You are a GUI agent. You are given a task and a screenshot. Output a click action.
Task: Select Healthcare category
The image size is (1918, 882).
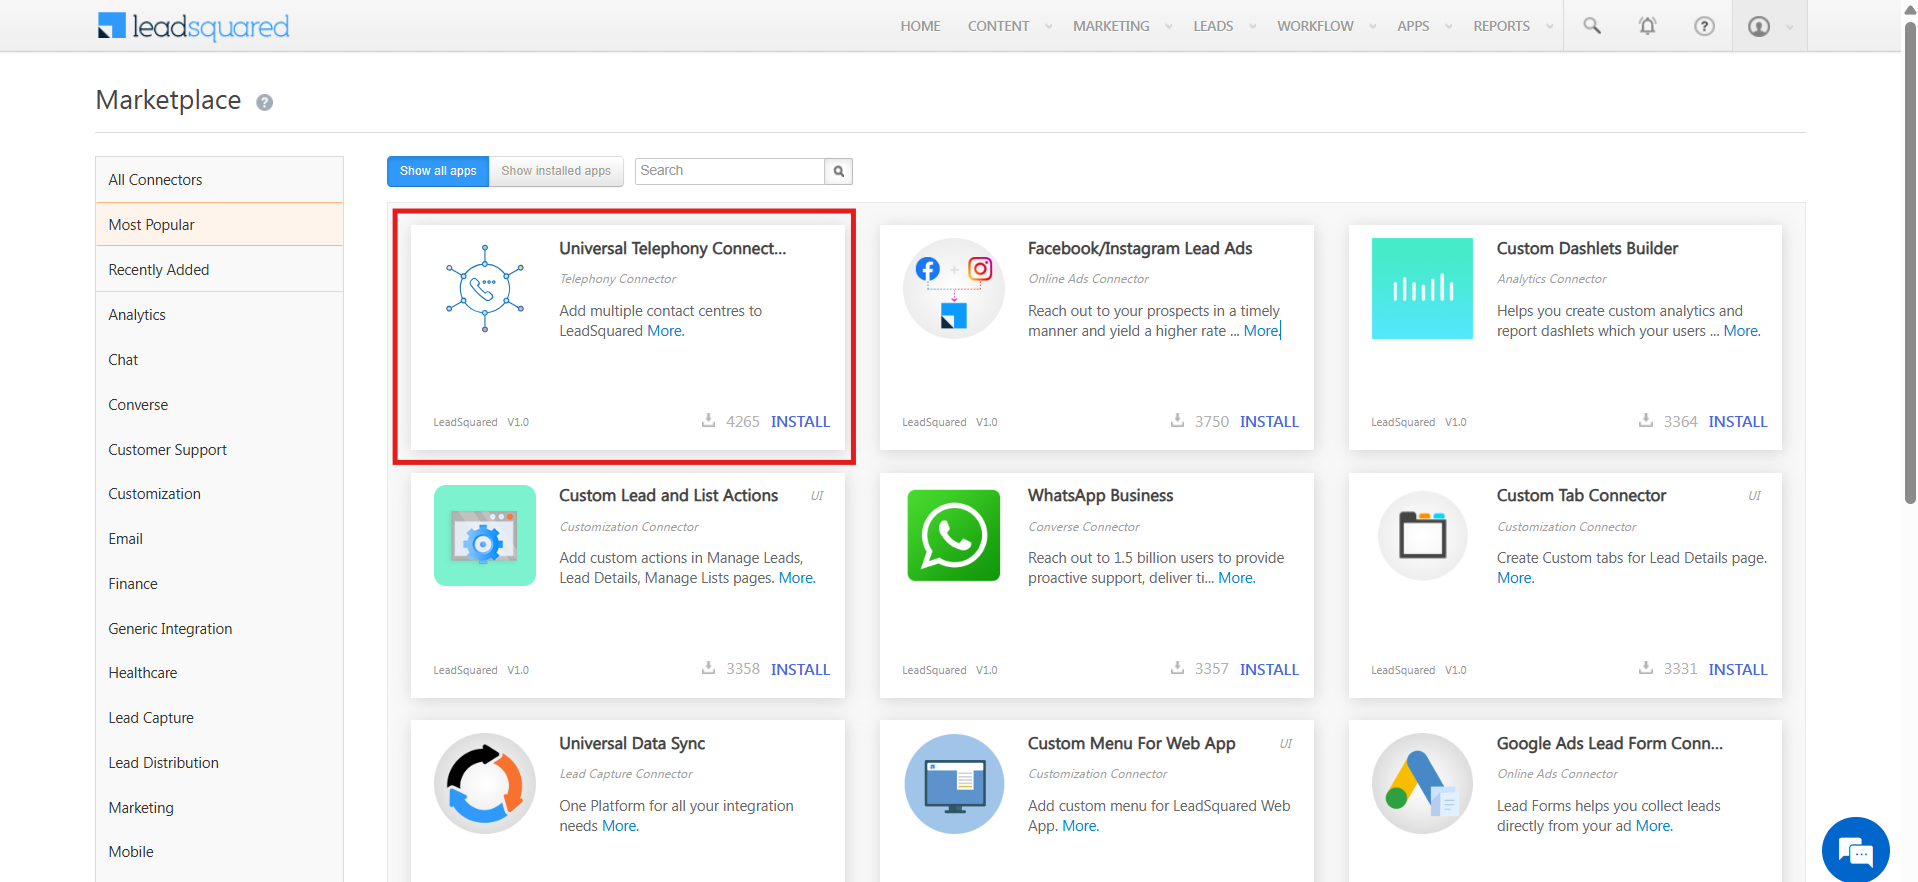pyautogui.click(x=219, y=673)
